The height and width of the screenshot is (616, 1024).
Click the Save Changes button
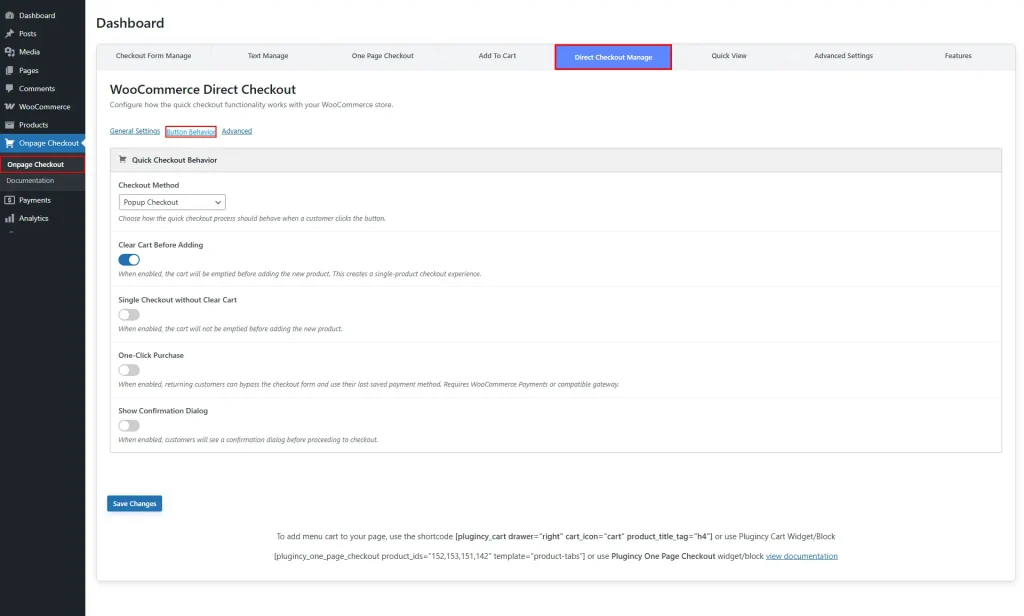point(135,504)
